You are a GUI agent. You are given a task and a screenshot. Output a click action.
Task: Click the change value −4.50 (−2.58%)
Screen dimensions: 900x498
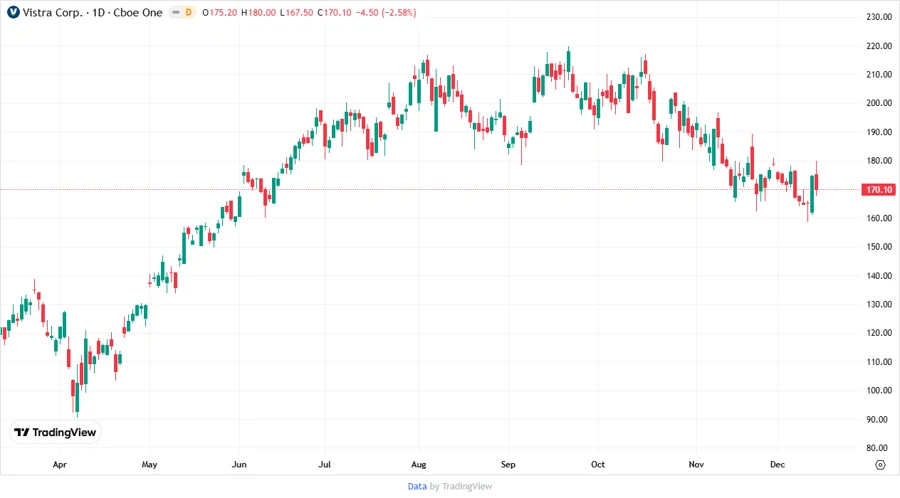click(386, 12)
